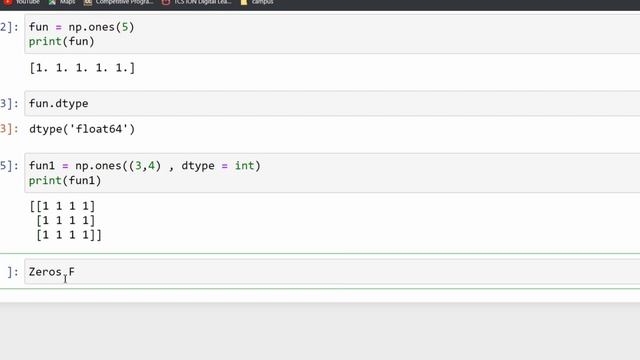
Task: Open the campus bookmarks folder
Action: [257, 2]
